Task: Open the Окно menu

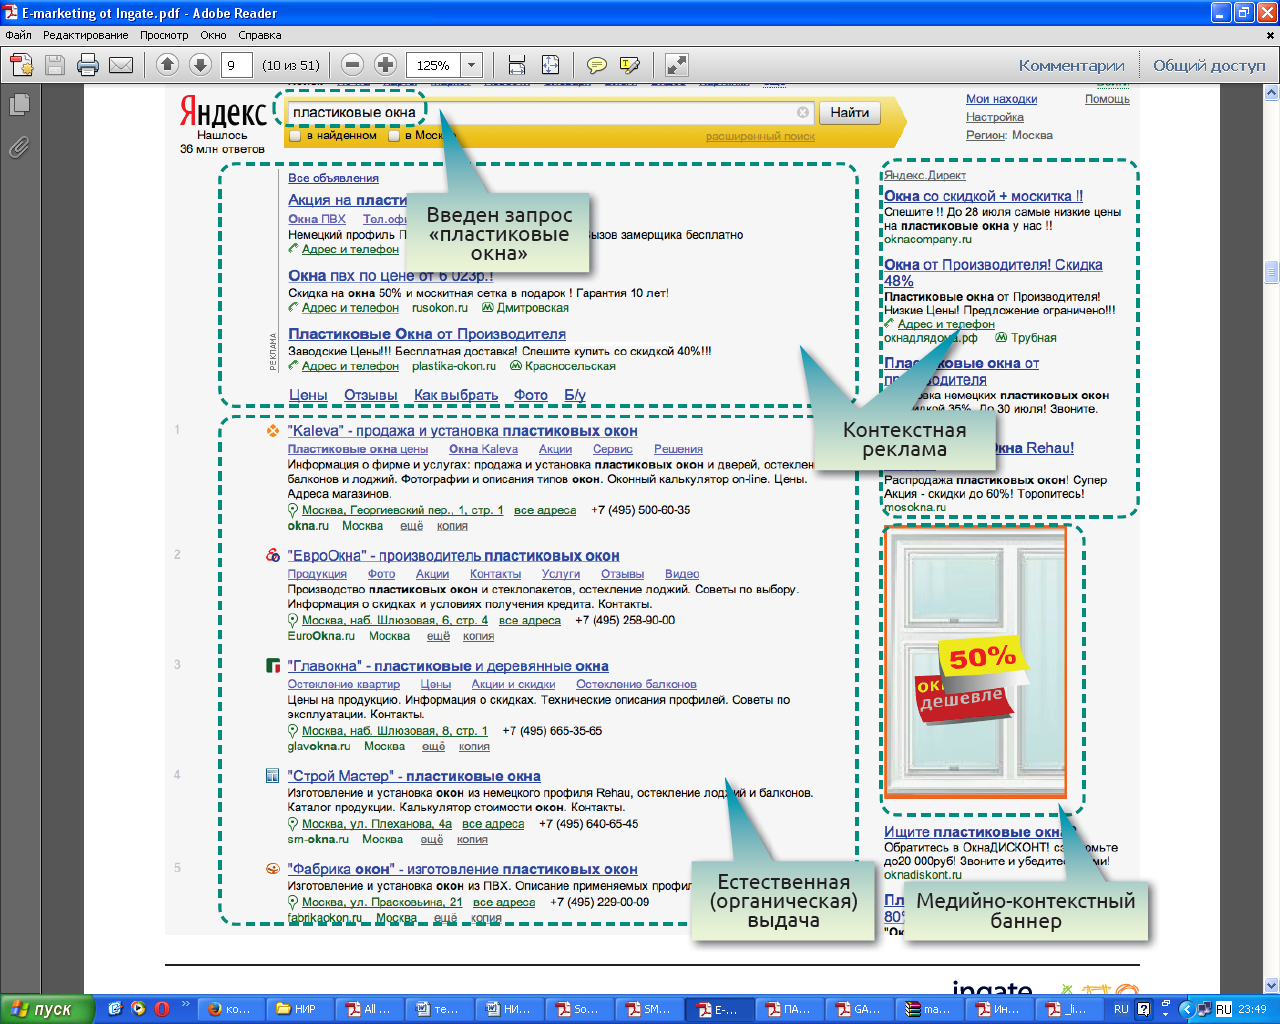Action: click(x=213, y=35)
